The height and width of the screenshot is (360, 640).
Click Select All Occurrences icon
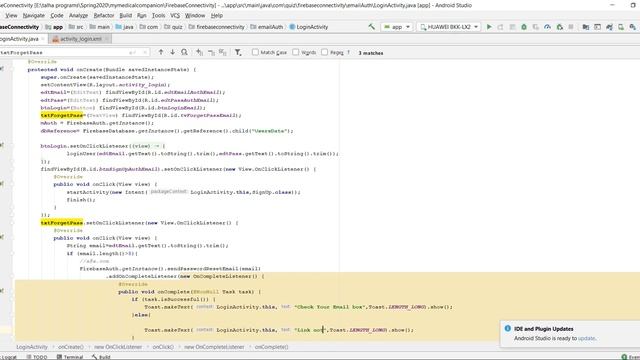coord(223,52)
